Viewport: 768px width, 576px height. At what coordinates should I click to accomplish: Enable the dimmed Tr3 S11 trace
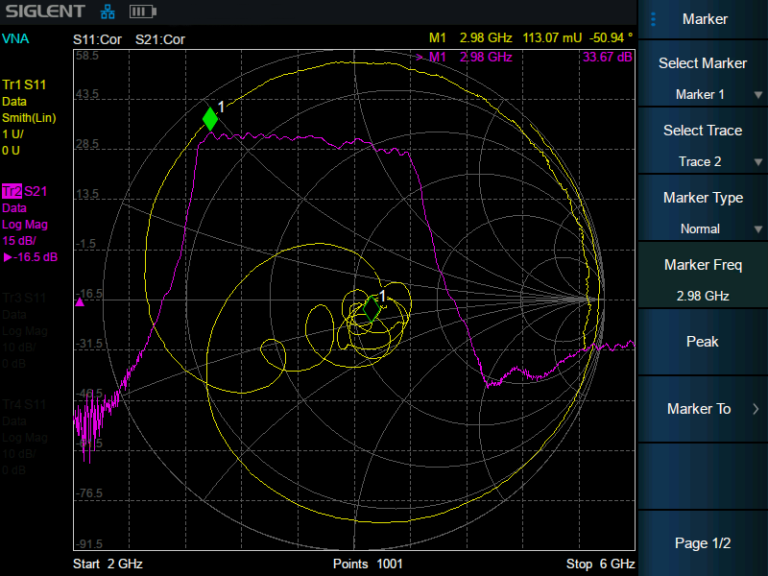click(x=24, y=298)
